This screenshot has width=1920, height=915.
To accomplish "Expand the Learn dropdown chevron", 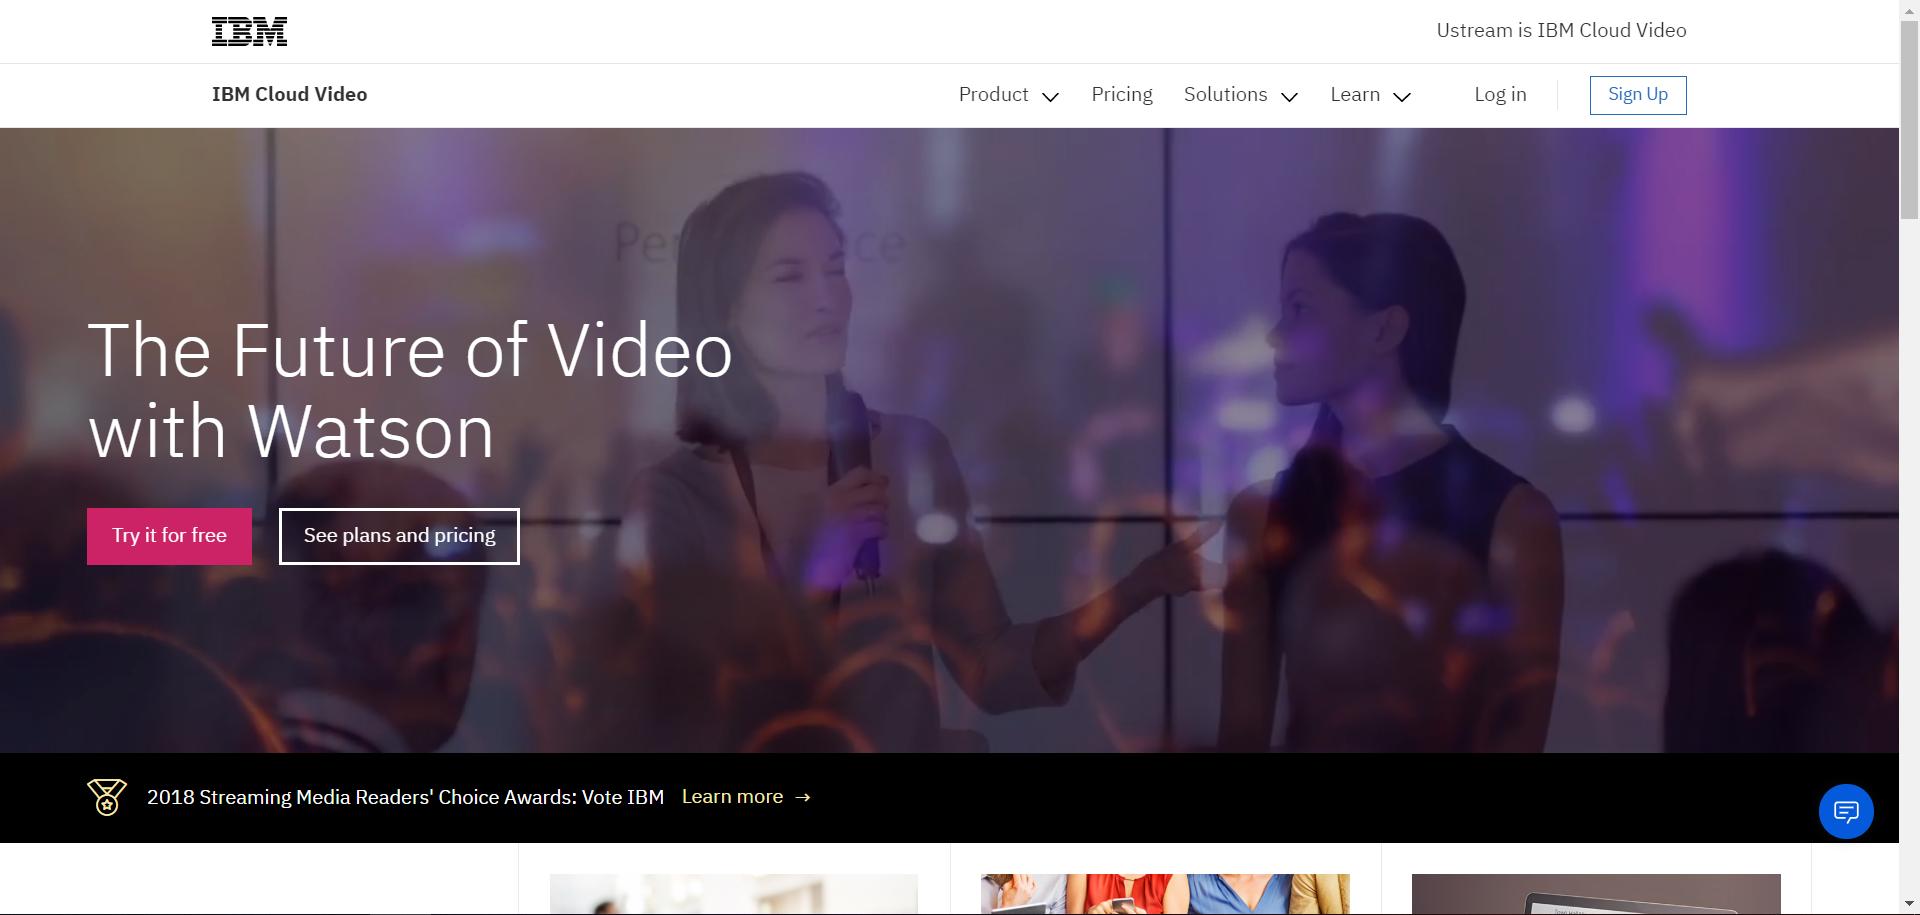I will point(1402,96).
